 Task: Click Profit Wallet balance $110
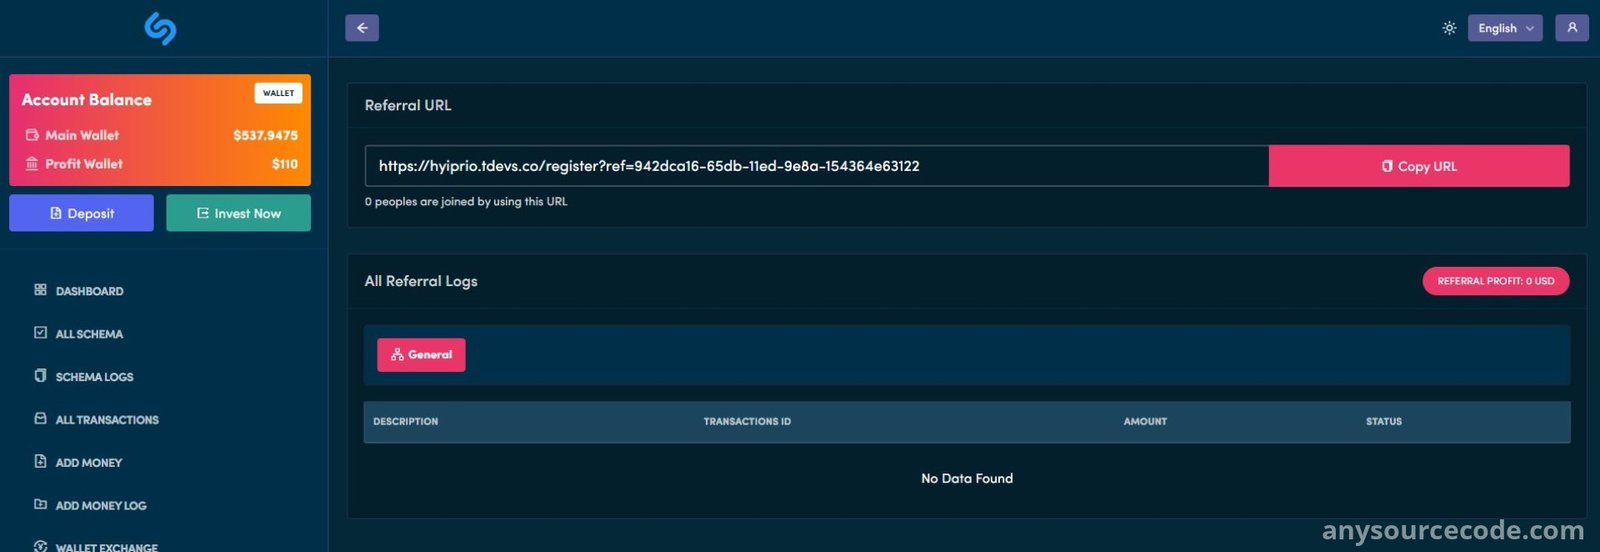tap(285, 164)
